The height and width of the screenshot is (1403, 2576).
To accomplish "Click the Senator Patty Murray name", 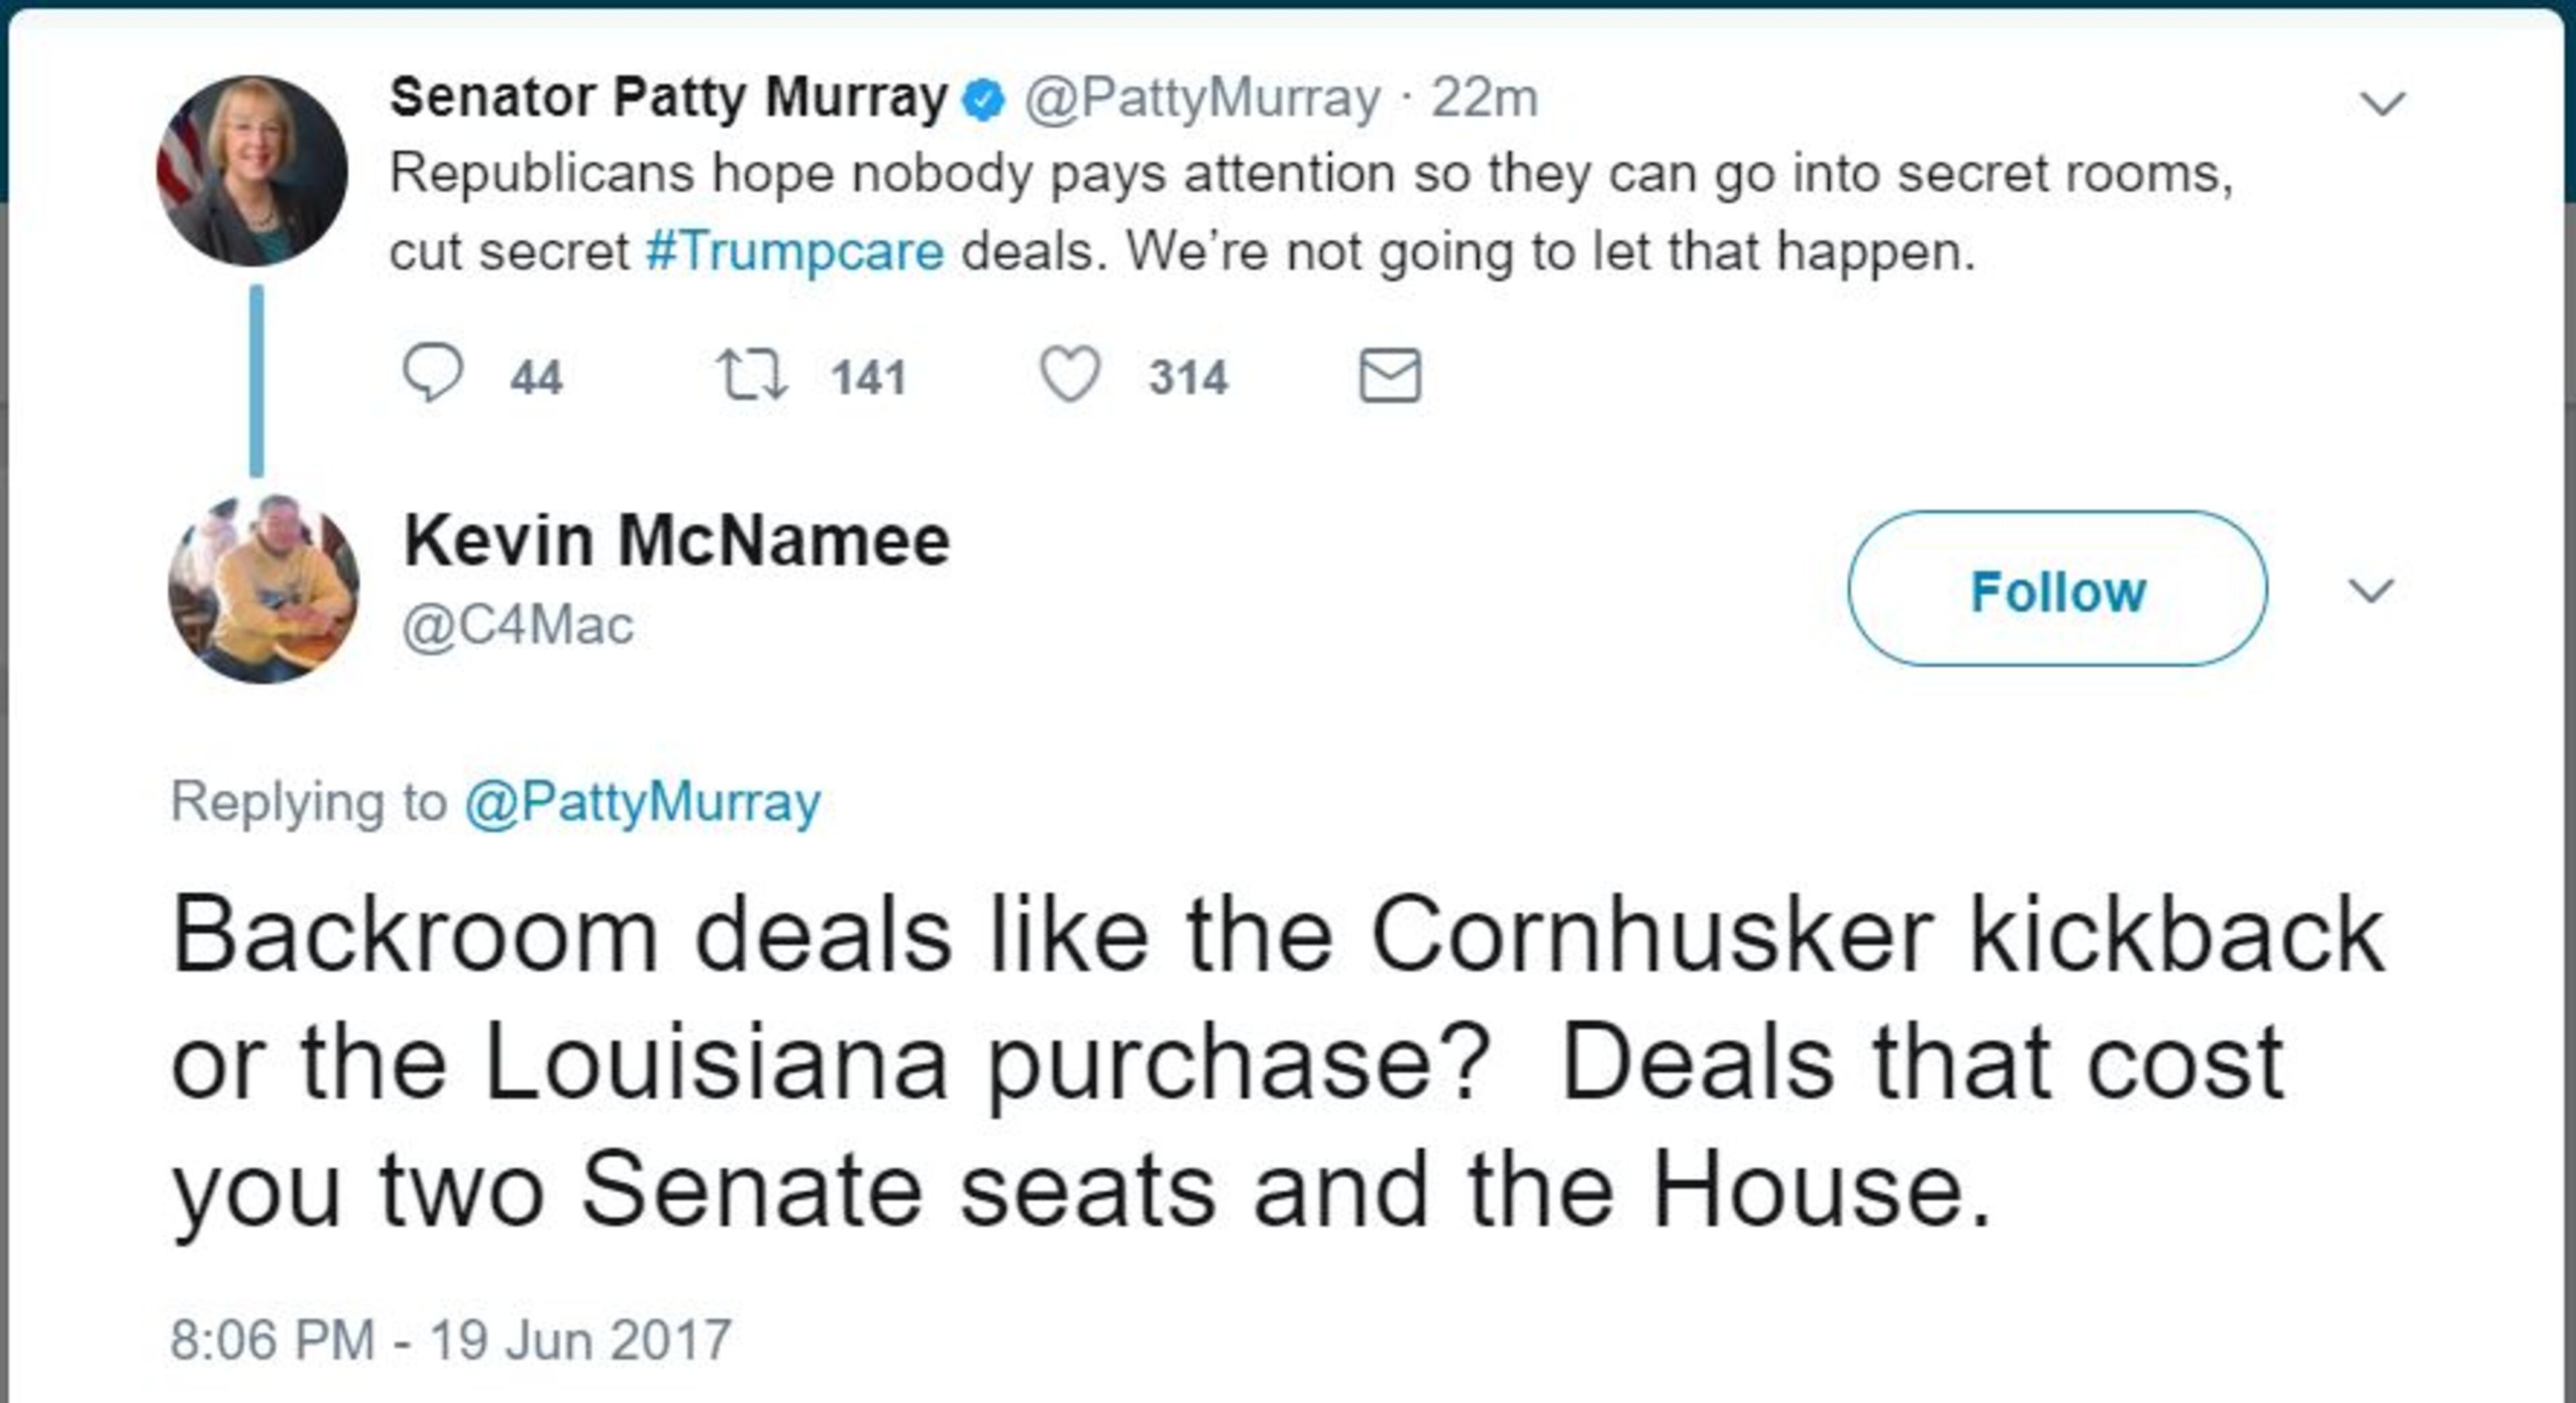I will tap(668, 98).
